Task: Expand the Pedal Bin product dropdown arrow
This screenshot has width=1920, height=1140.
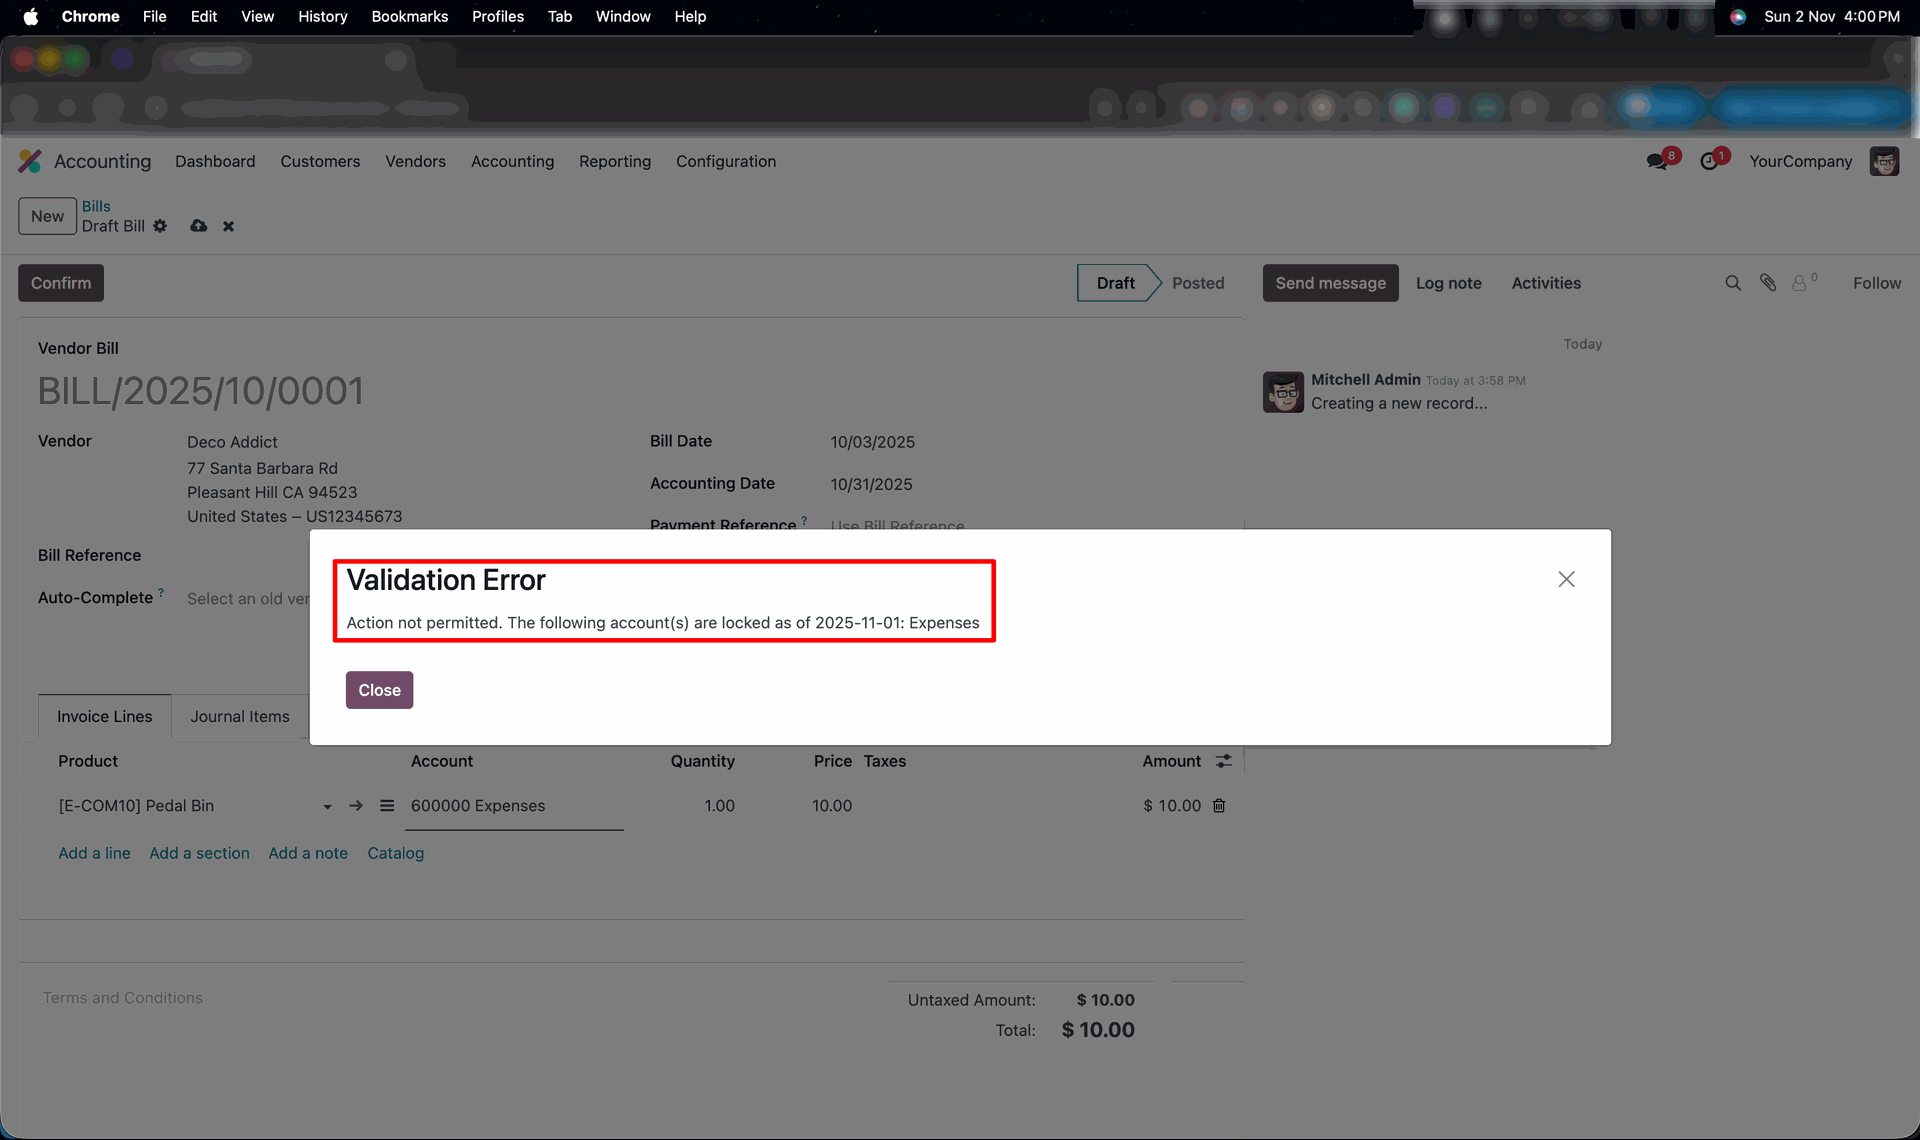Action: [x=327, y=807]
